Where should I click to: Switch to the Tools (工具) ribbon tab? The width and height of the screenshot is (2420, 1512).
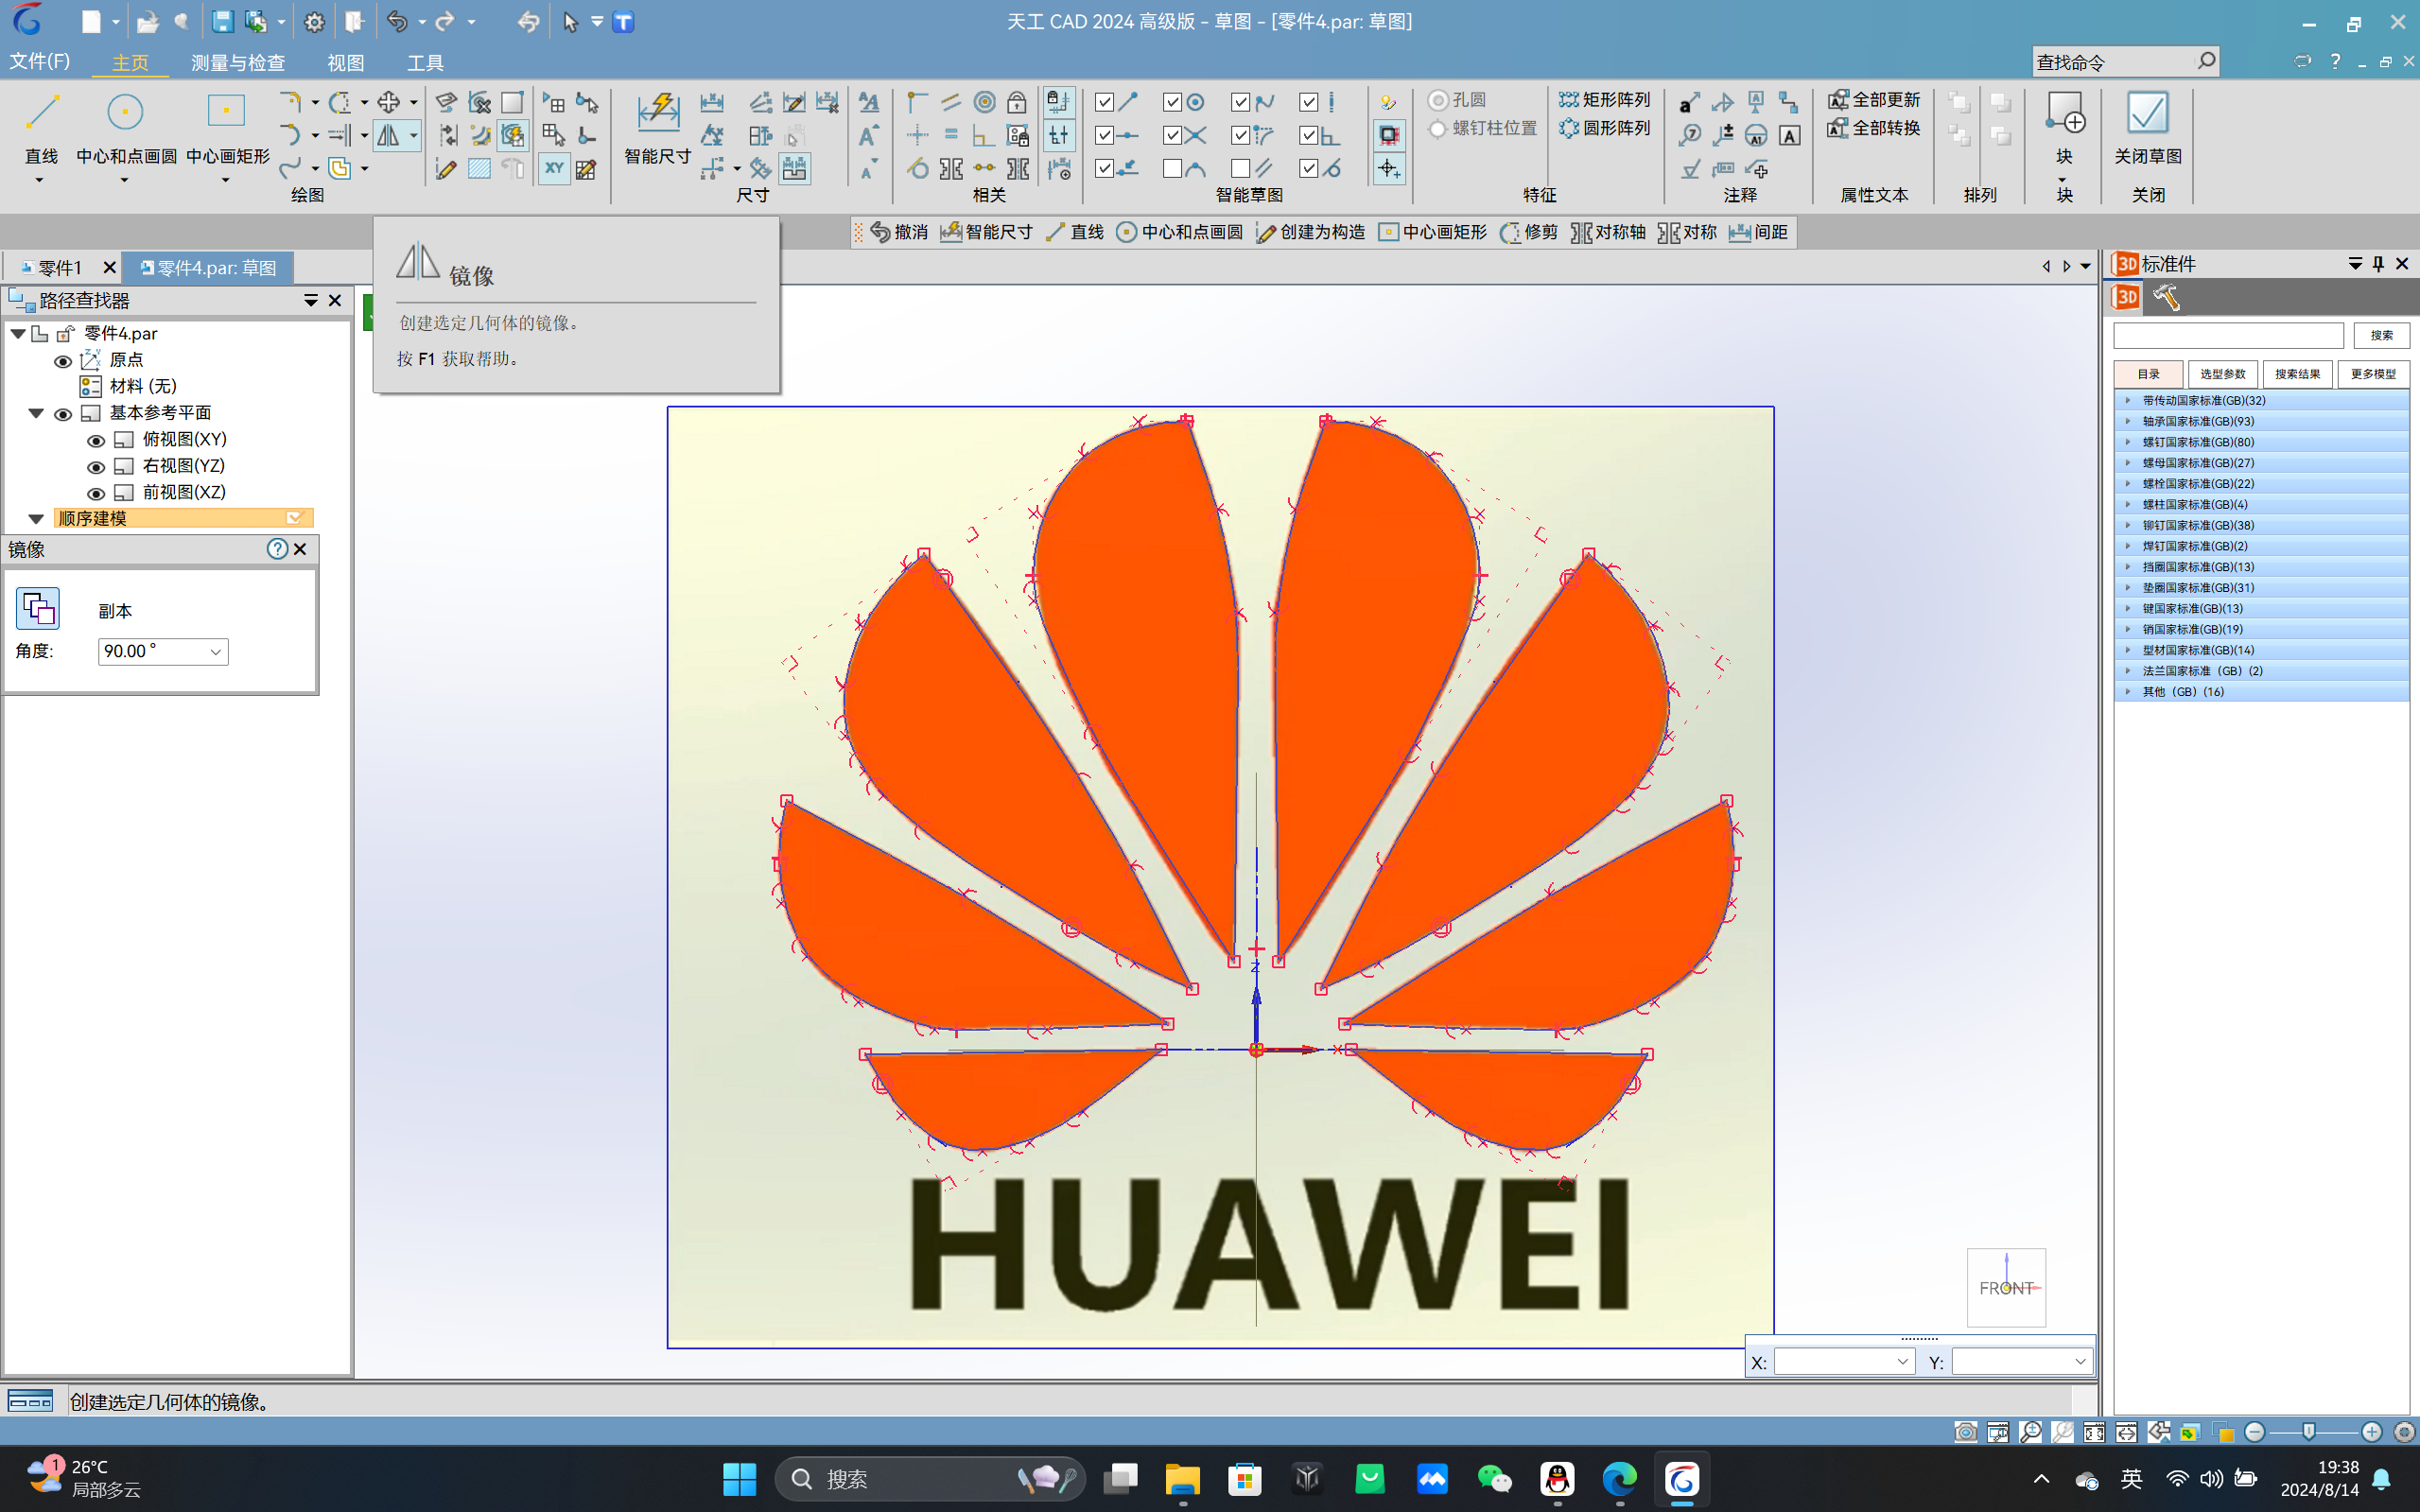(x=425, y=62)
